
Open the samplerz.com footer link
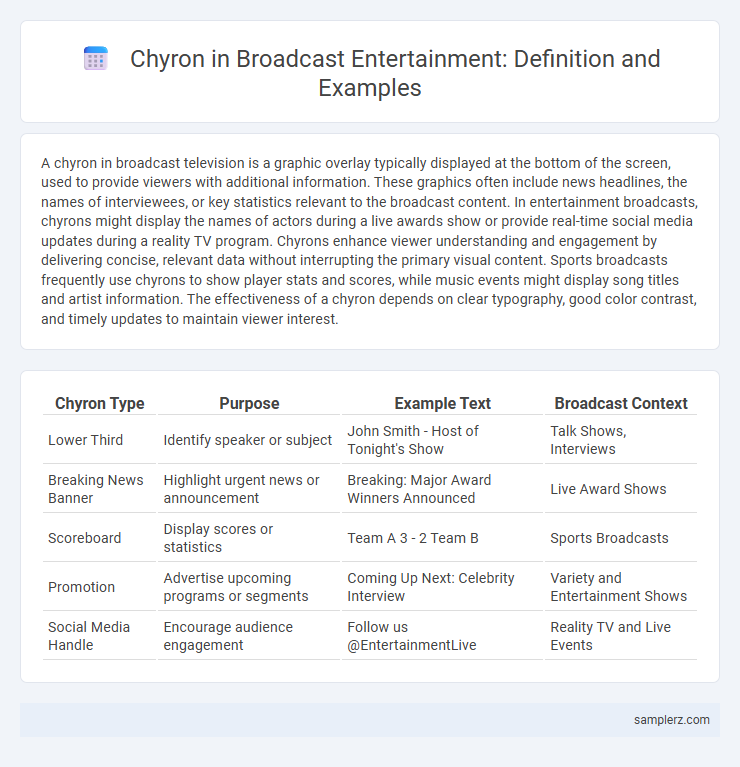(x=672, y=720)
